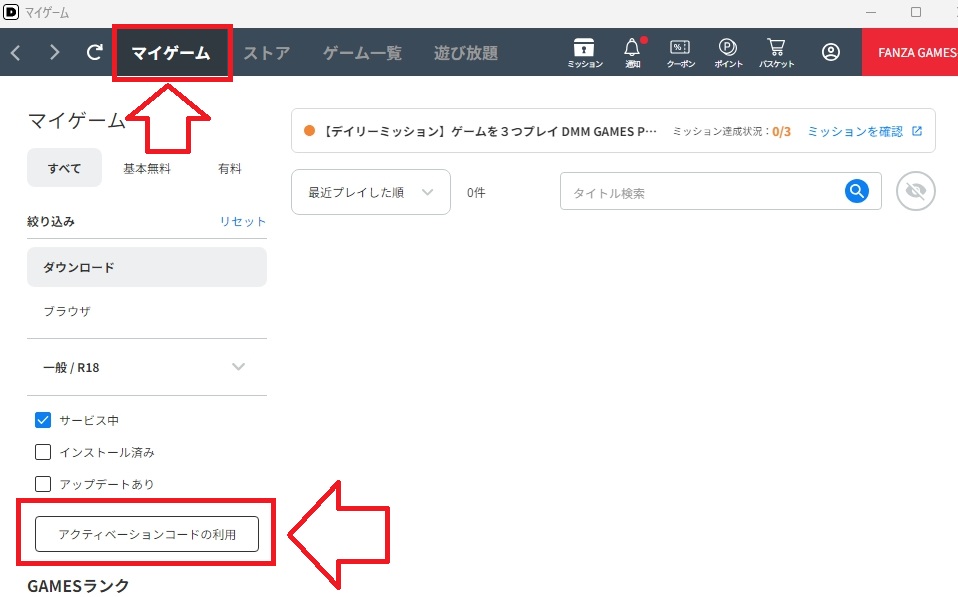Open the external link icon beside ミッションを確認
This screenshot has width=958, height=597.
[916, 131]
